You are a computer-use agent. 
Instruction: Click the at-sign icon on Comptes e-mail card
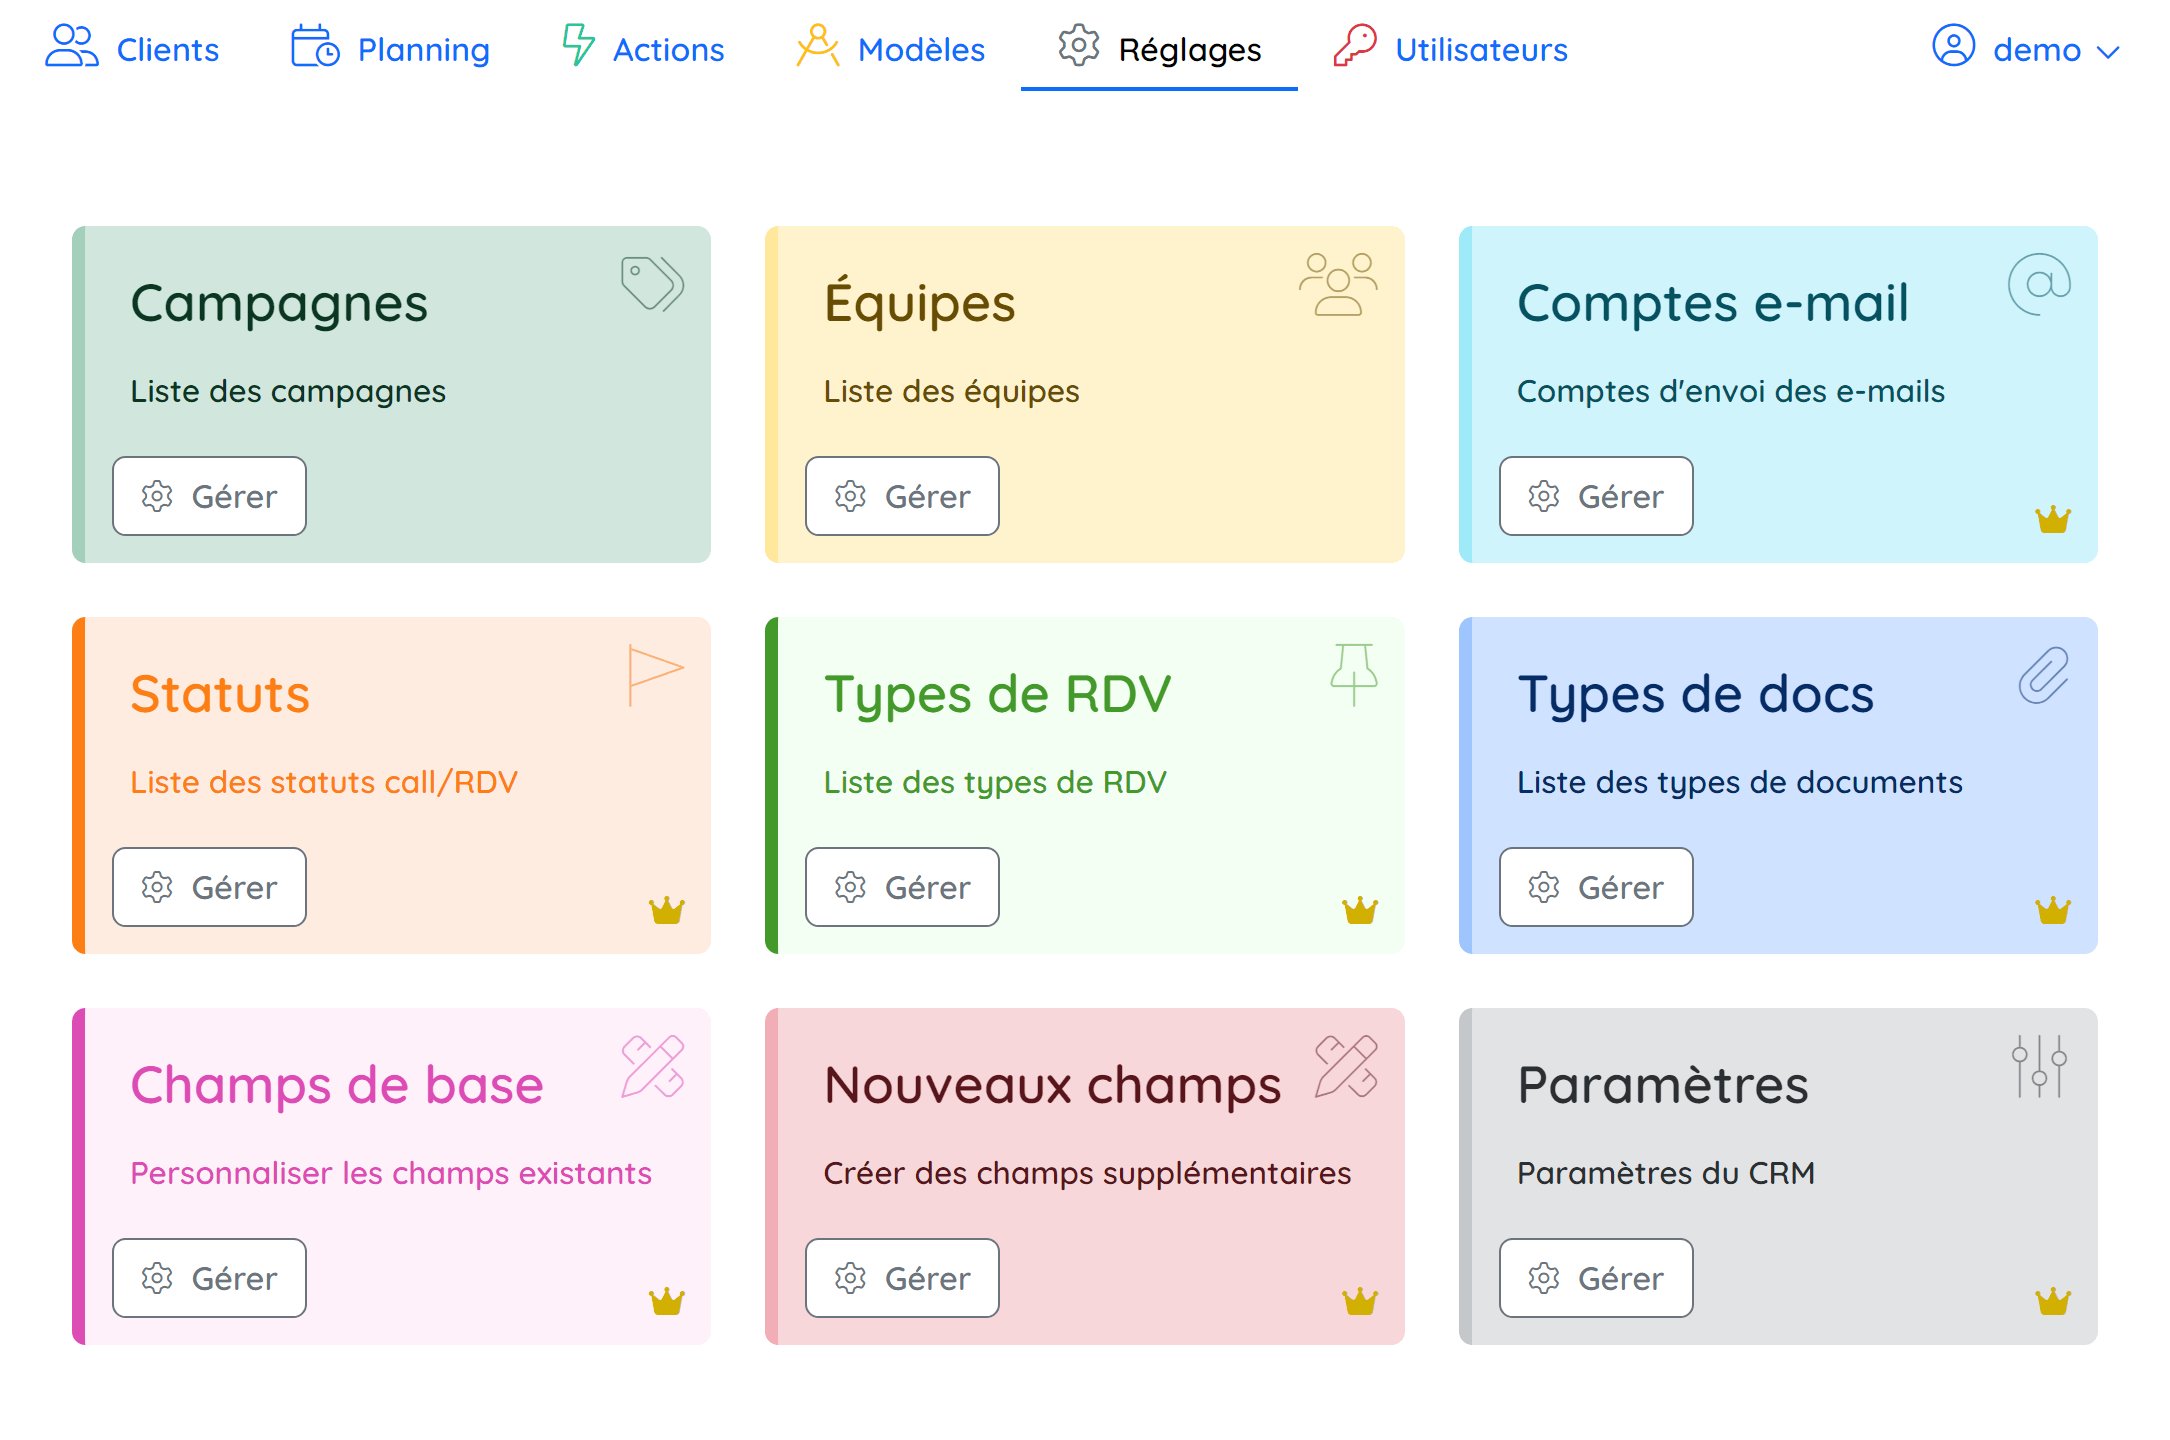tap(2039, 284)
